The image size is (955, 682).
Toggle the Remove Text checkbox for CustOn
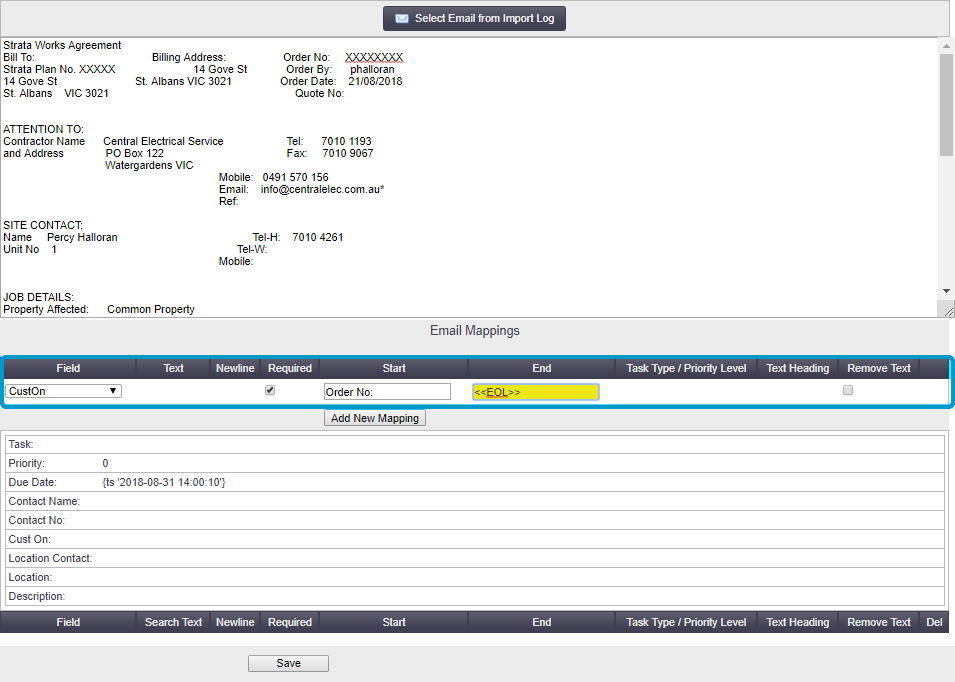[x=848, y=390]
